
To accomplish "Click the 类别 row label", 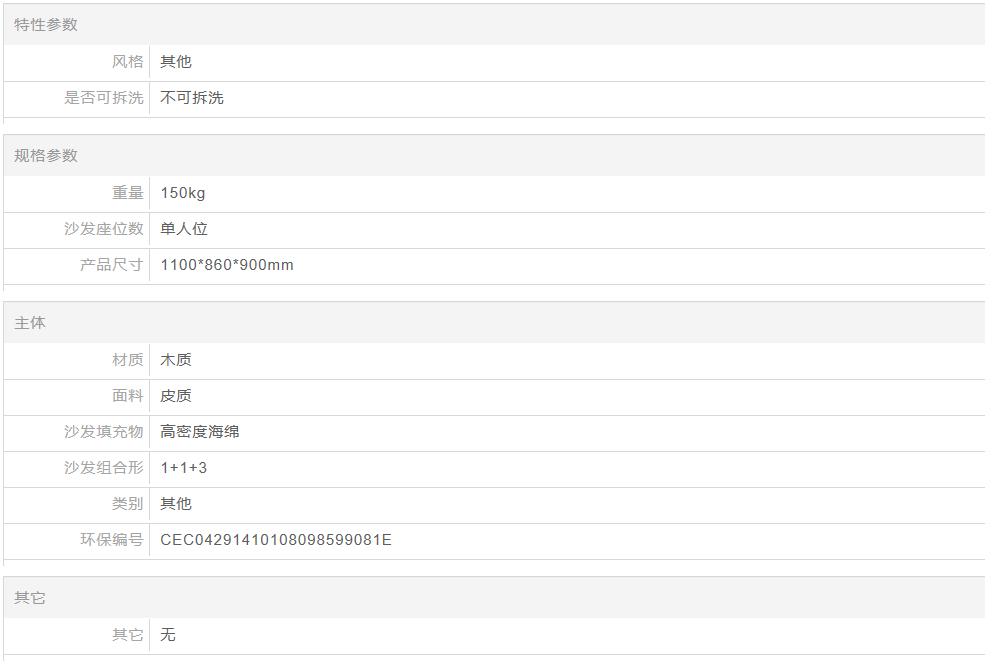I will pyautogui.click(x=127, y=504).
